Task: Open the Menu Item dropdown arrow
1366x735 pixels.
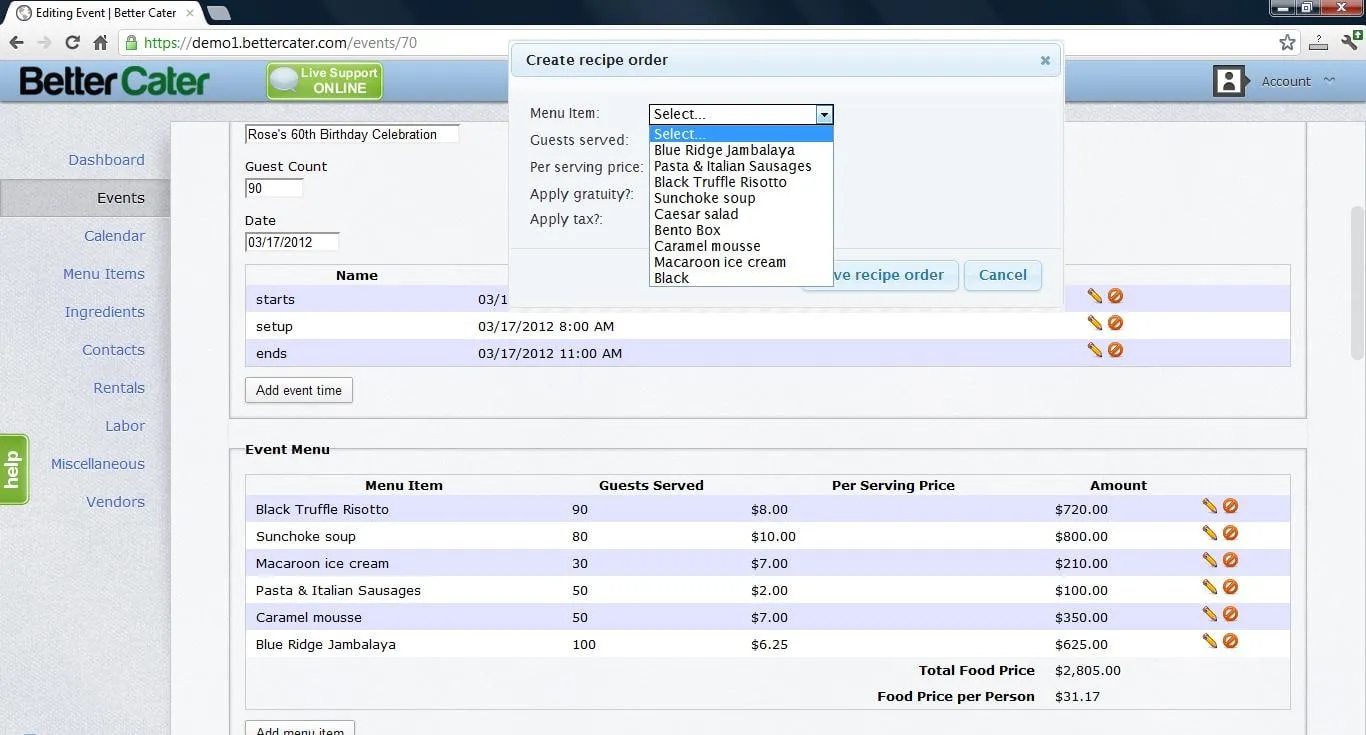Action: (824, 114)
